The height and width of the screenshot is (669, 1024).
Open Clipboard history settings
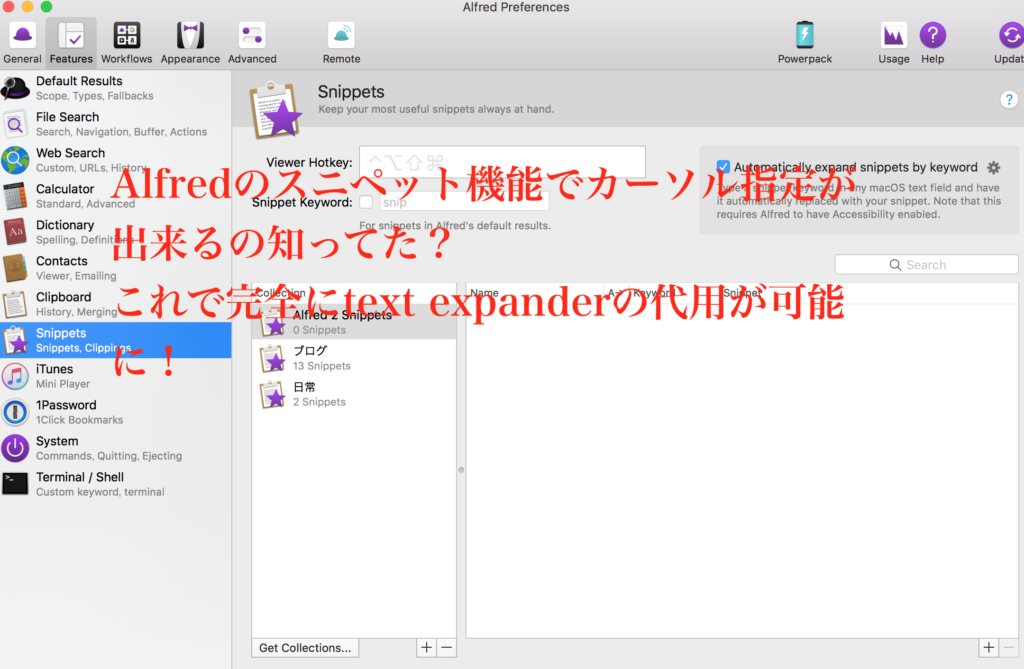pyautogui.click(x=116, y=304)
